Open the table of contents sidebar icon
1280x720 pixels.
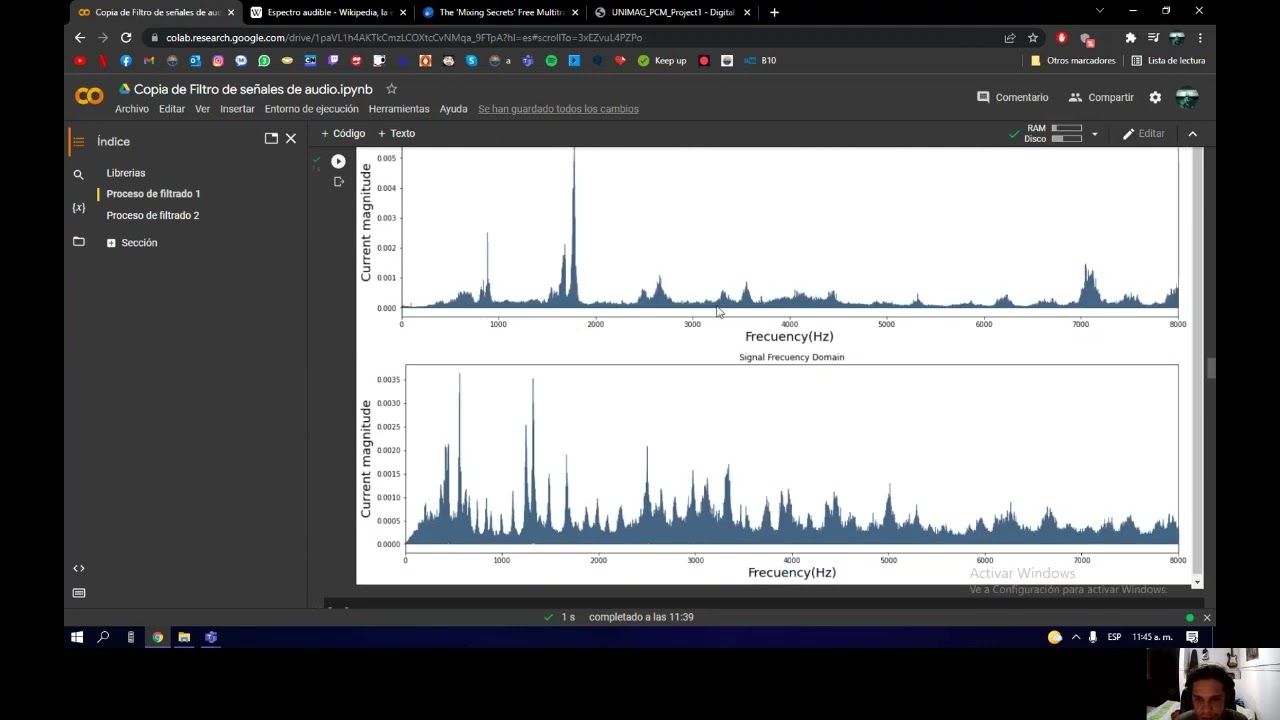pos(78,141)
